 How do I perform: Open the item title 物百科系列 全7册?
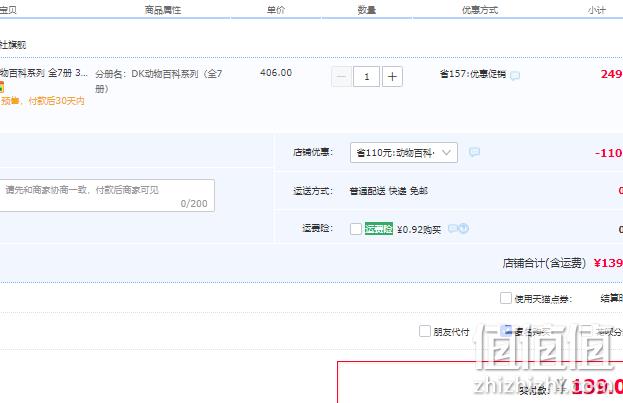[x=44, y=73]
